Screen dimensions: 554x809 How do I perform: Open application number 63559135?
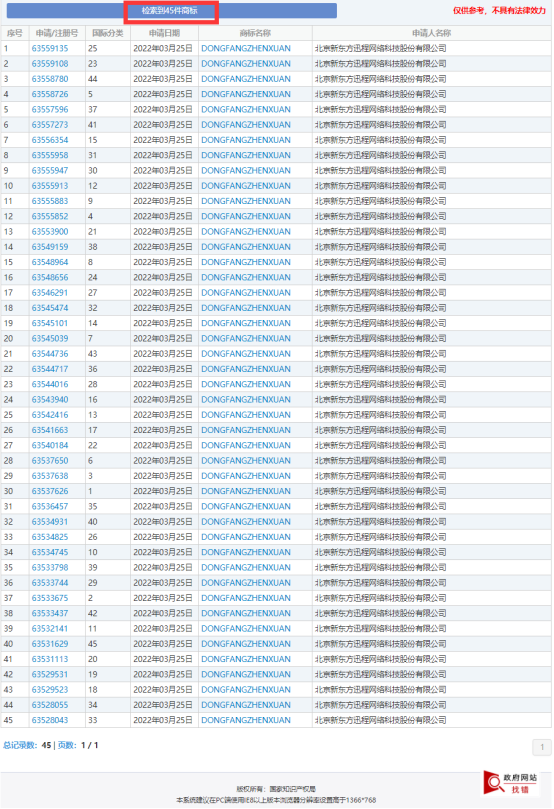coord(50,48)
